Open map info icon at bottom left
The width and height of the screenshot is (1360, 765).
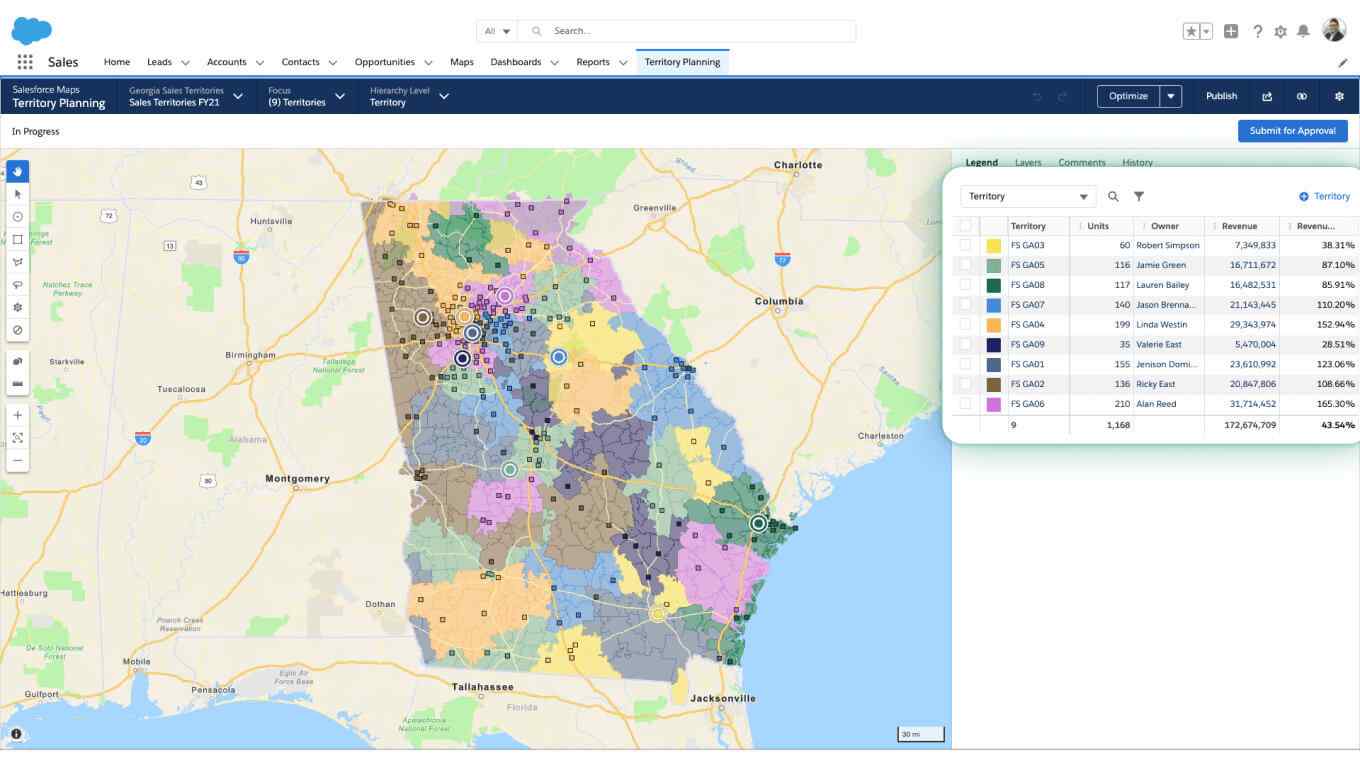[17, 733]
